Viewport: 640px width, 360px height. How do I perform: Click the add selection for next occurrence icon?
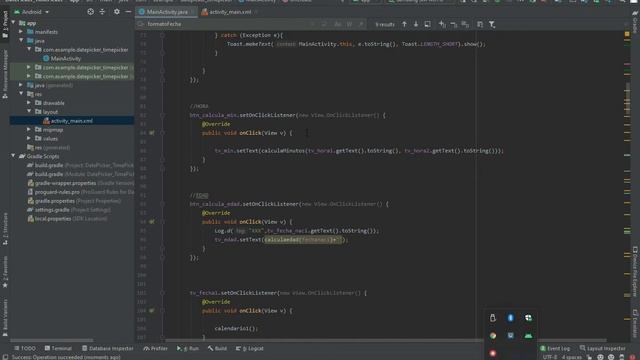coord(442,24)
